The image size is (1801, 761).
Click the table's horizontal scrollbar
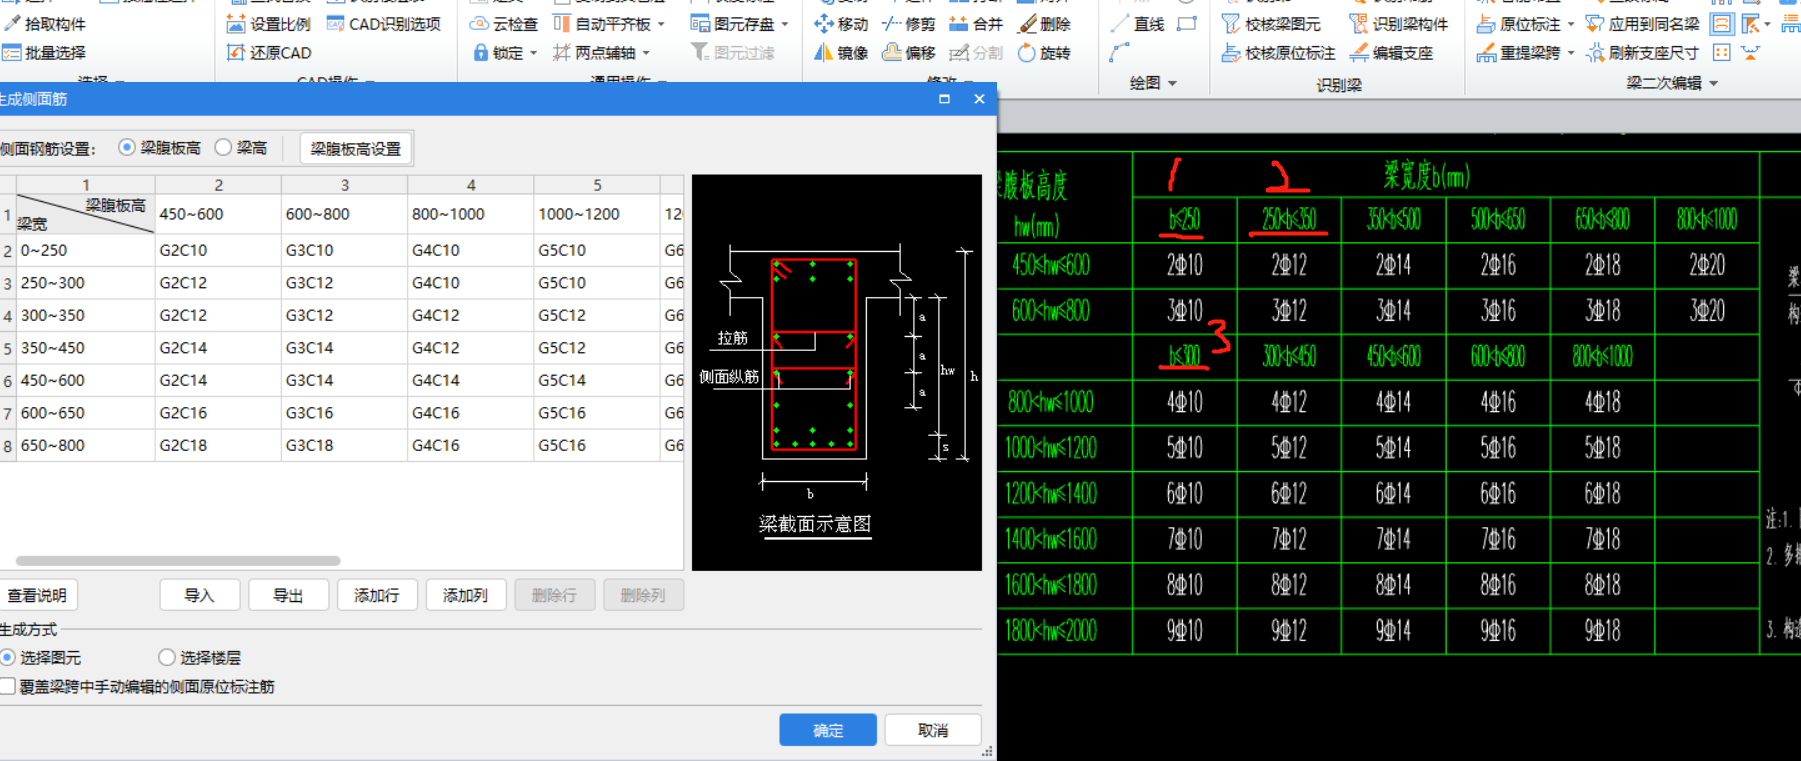[x=178, y=561]
